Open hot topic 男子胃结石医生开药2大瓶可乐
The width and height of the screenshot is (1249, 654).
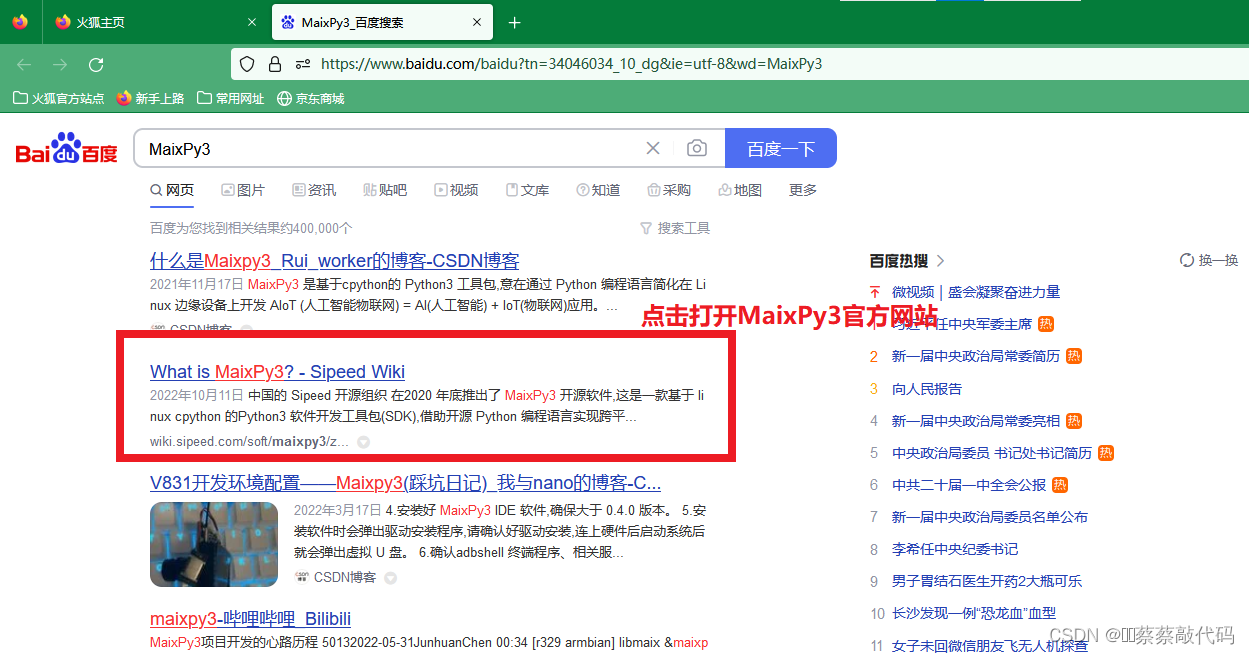coord(987,580)
